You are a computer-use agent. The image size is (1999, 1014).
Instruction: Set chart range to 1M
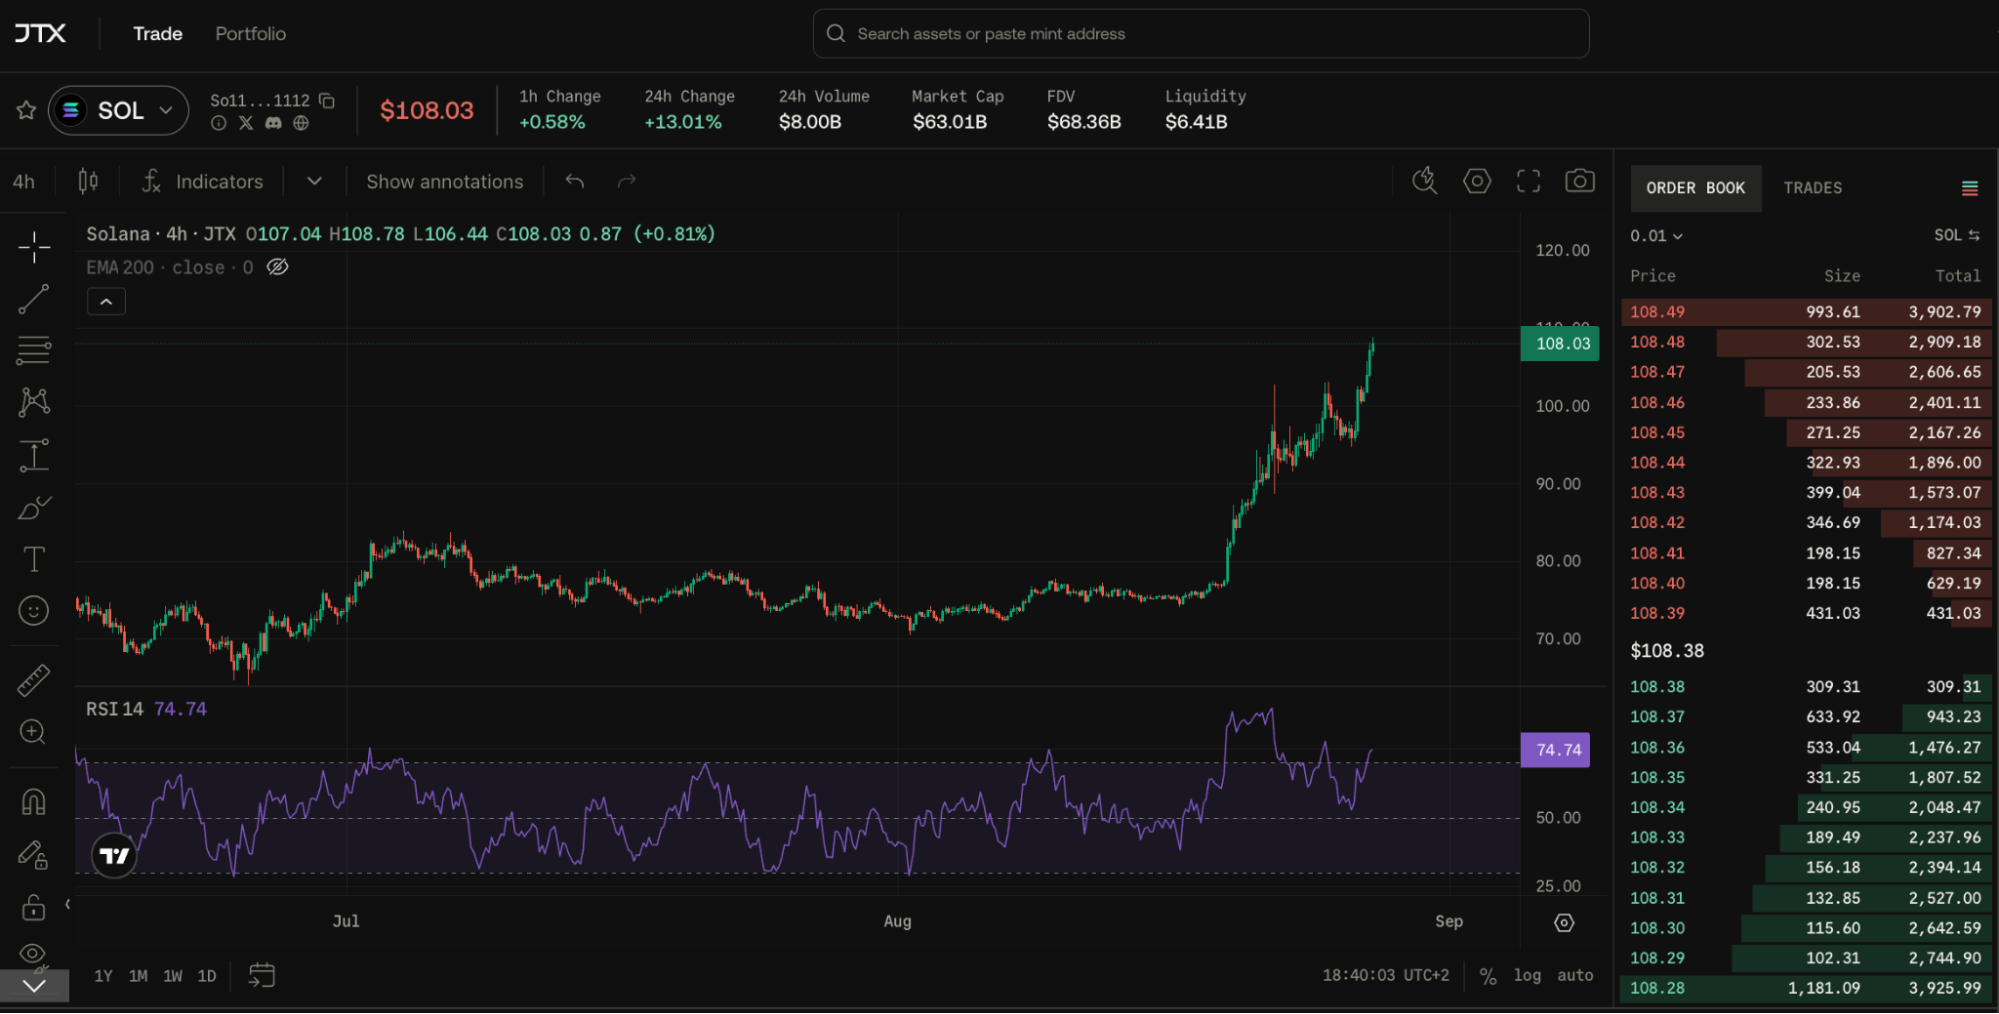138,976
